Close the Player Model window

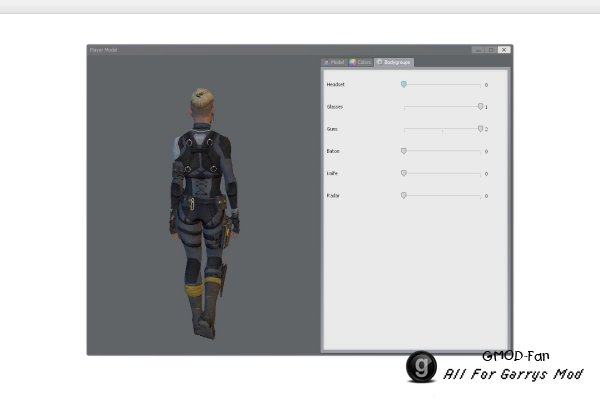point(504,50)
